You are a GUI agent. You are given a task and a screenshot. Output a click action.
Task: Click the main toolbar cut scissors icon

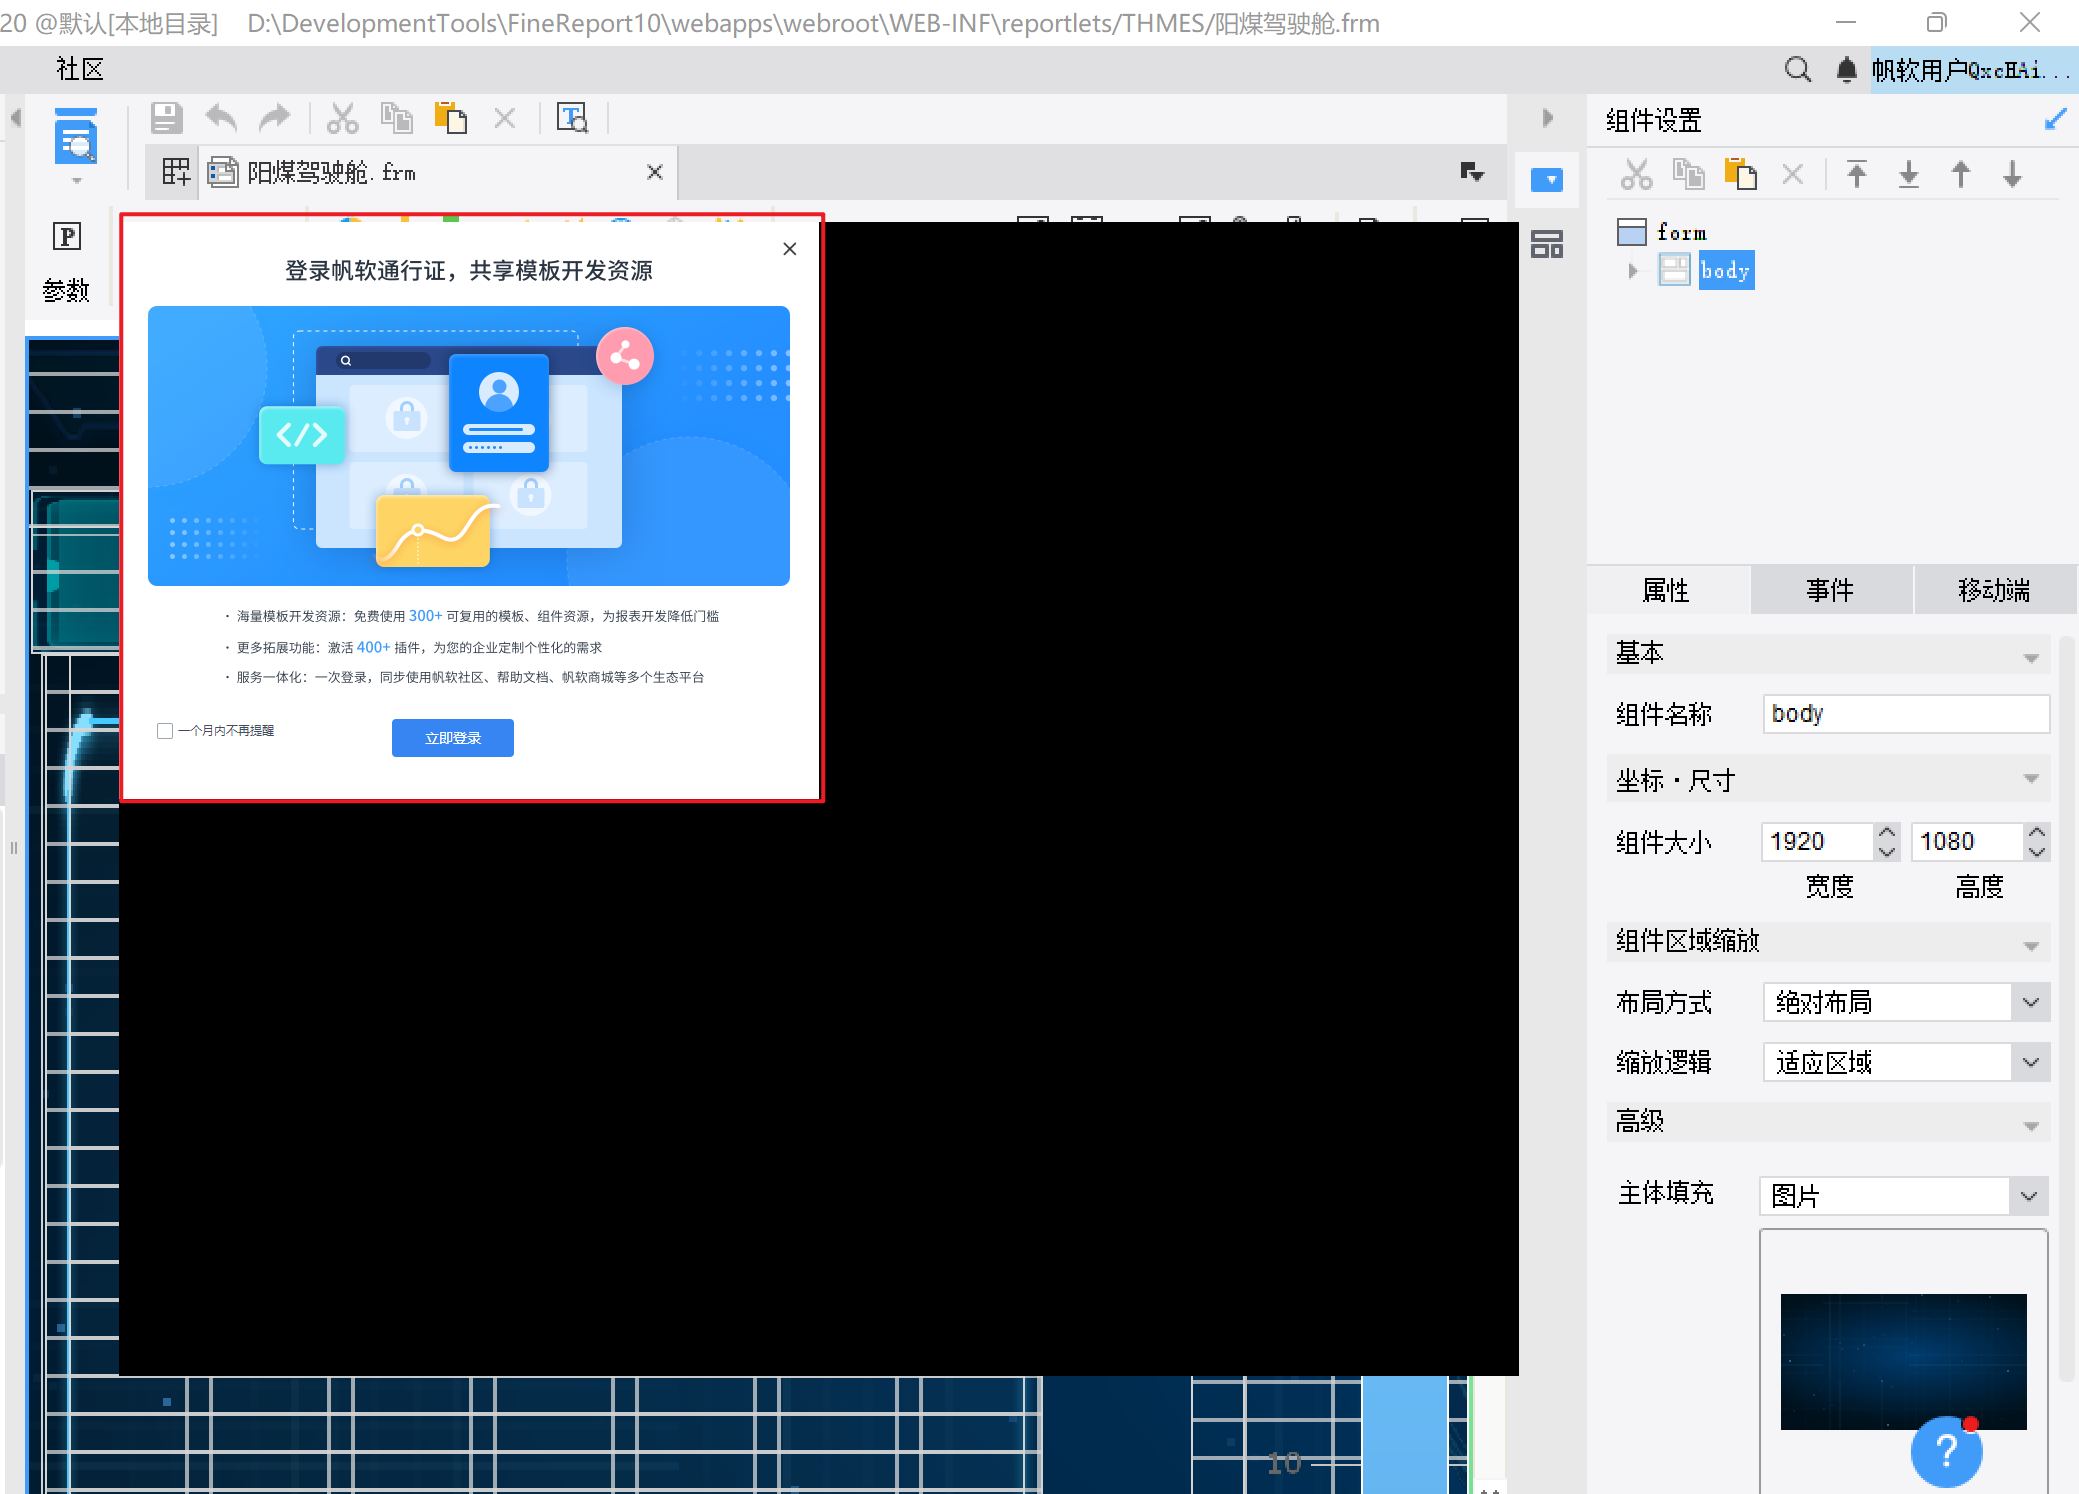[x=342, y=118]
